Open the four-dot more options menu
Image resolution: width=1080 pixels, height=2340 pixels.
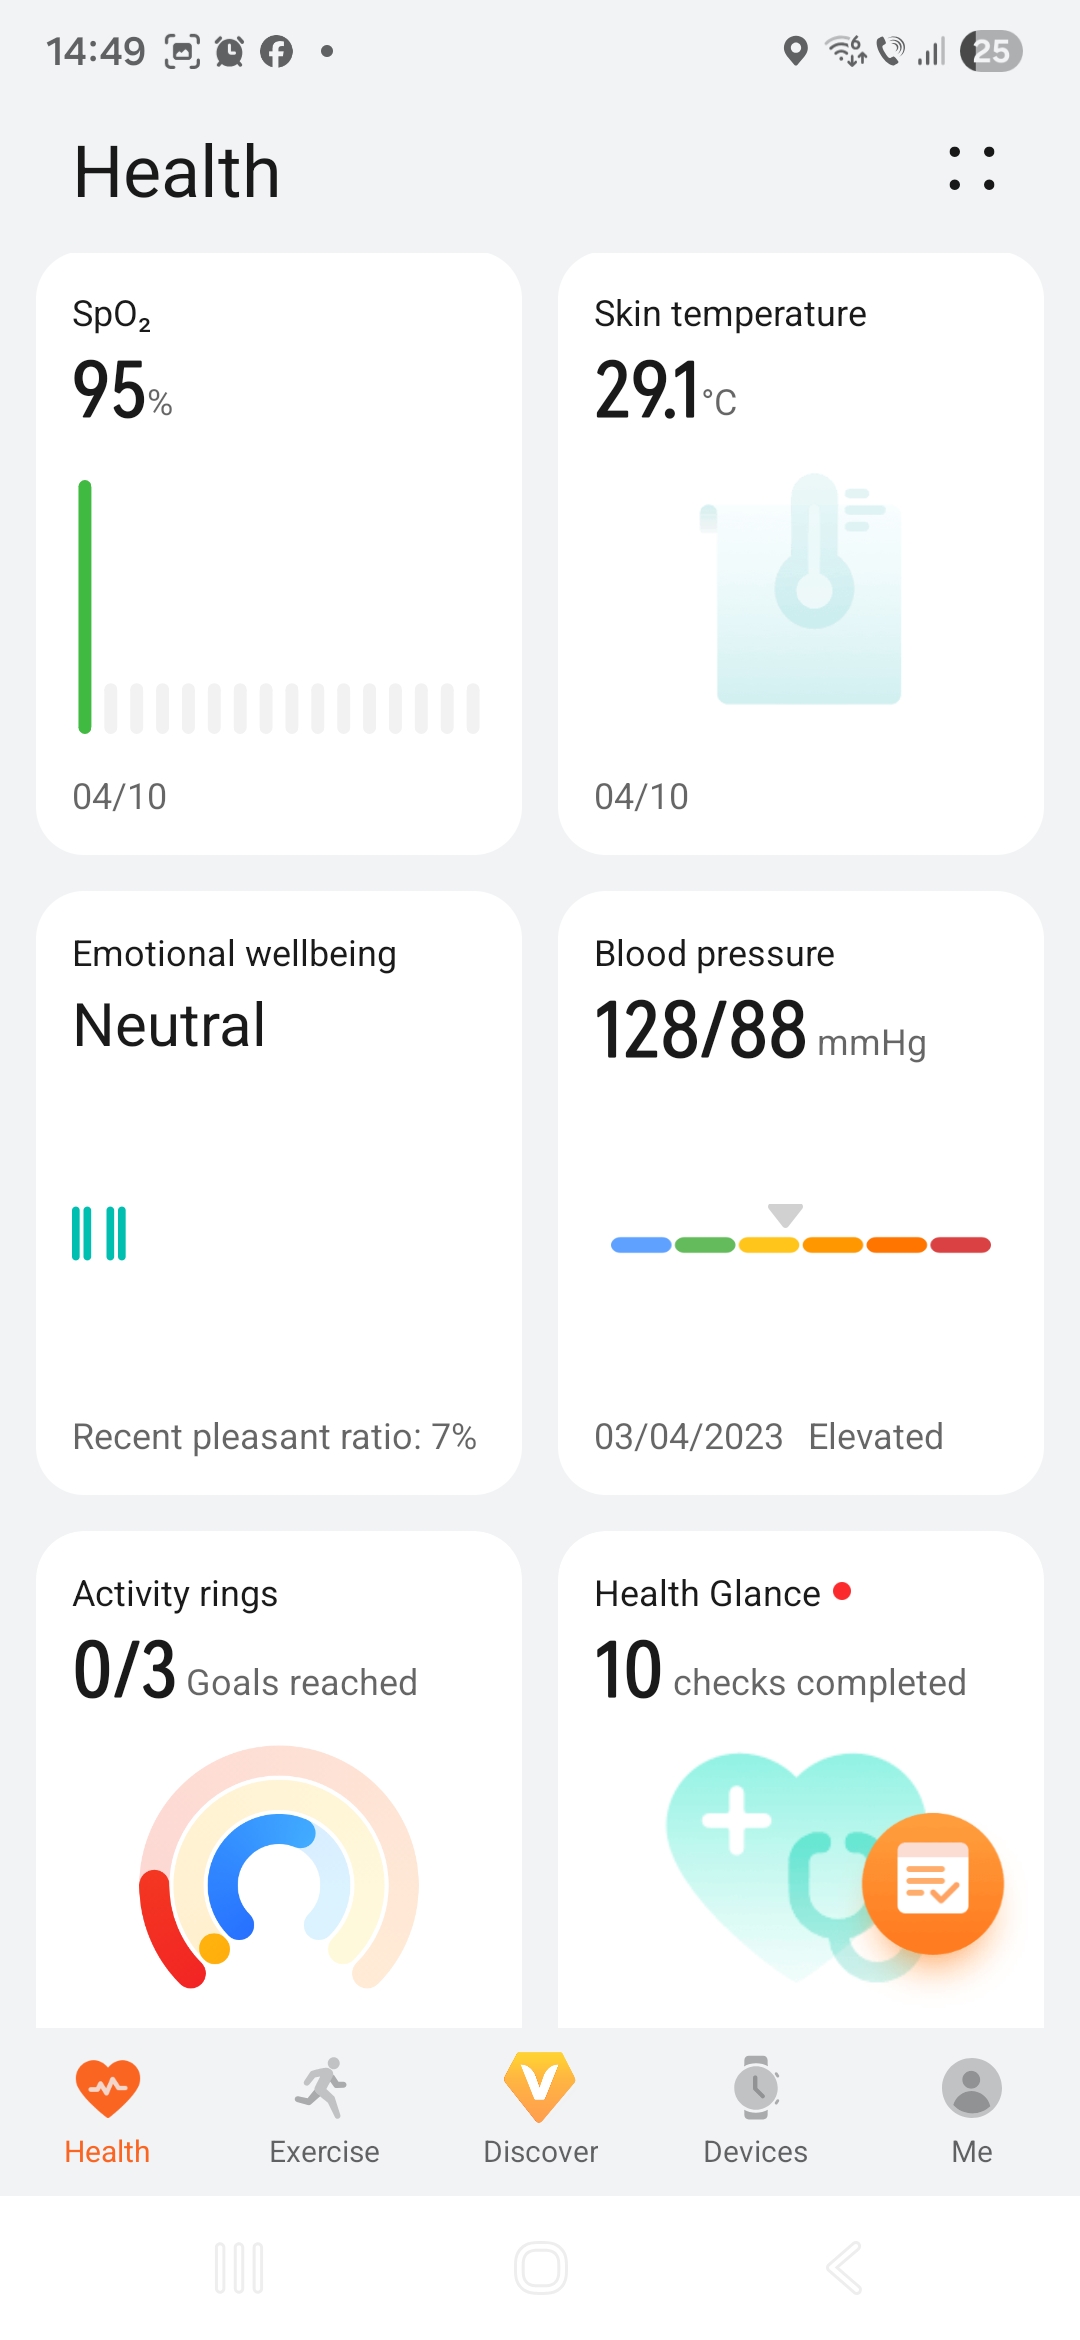(x=971, y=168)
